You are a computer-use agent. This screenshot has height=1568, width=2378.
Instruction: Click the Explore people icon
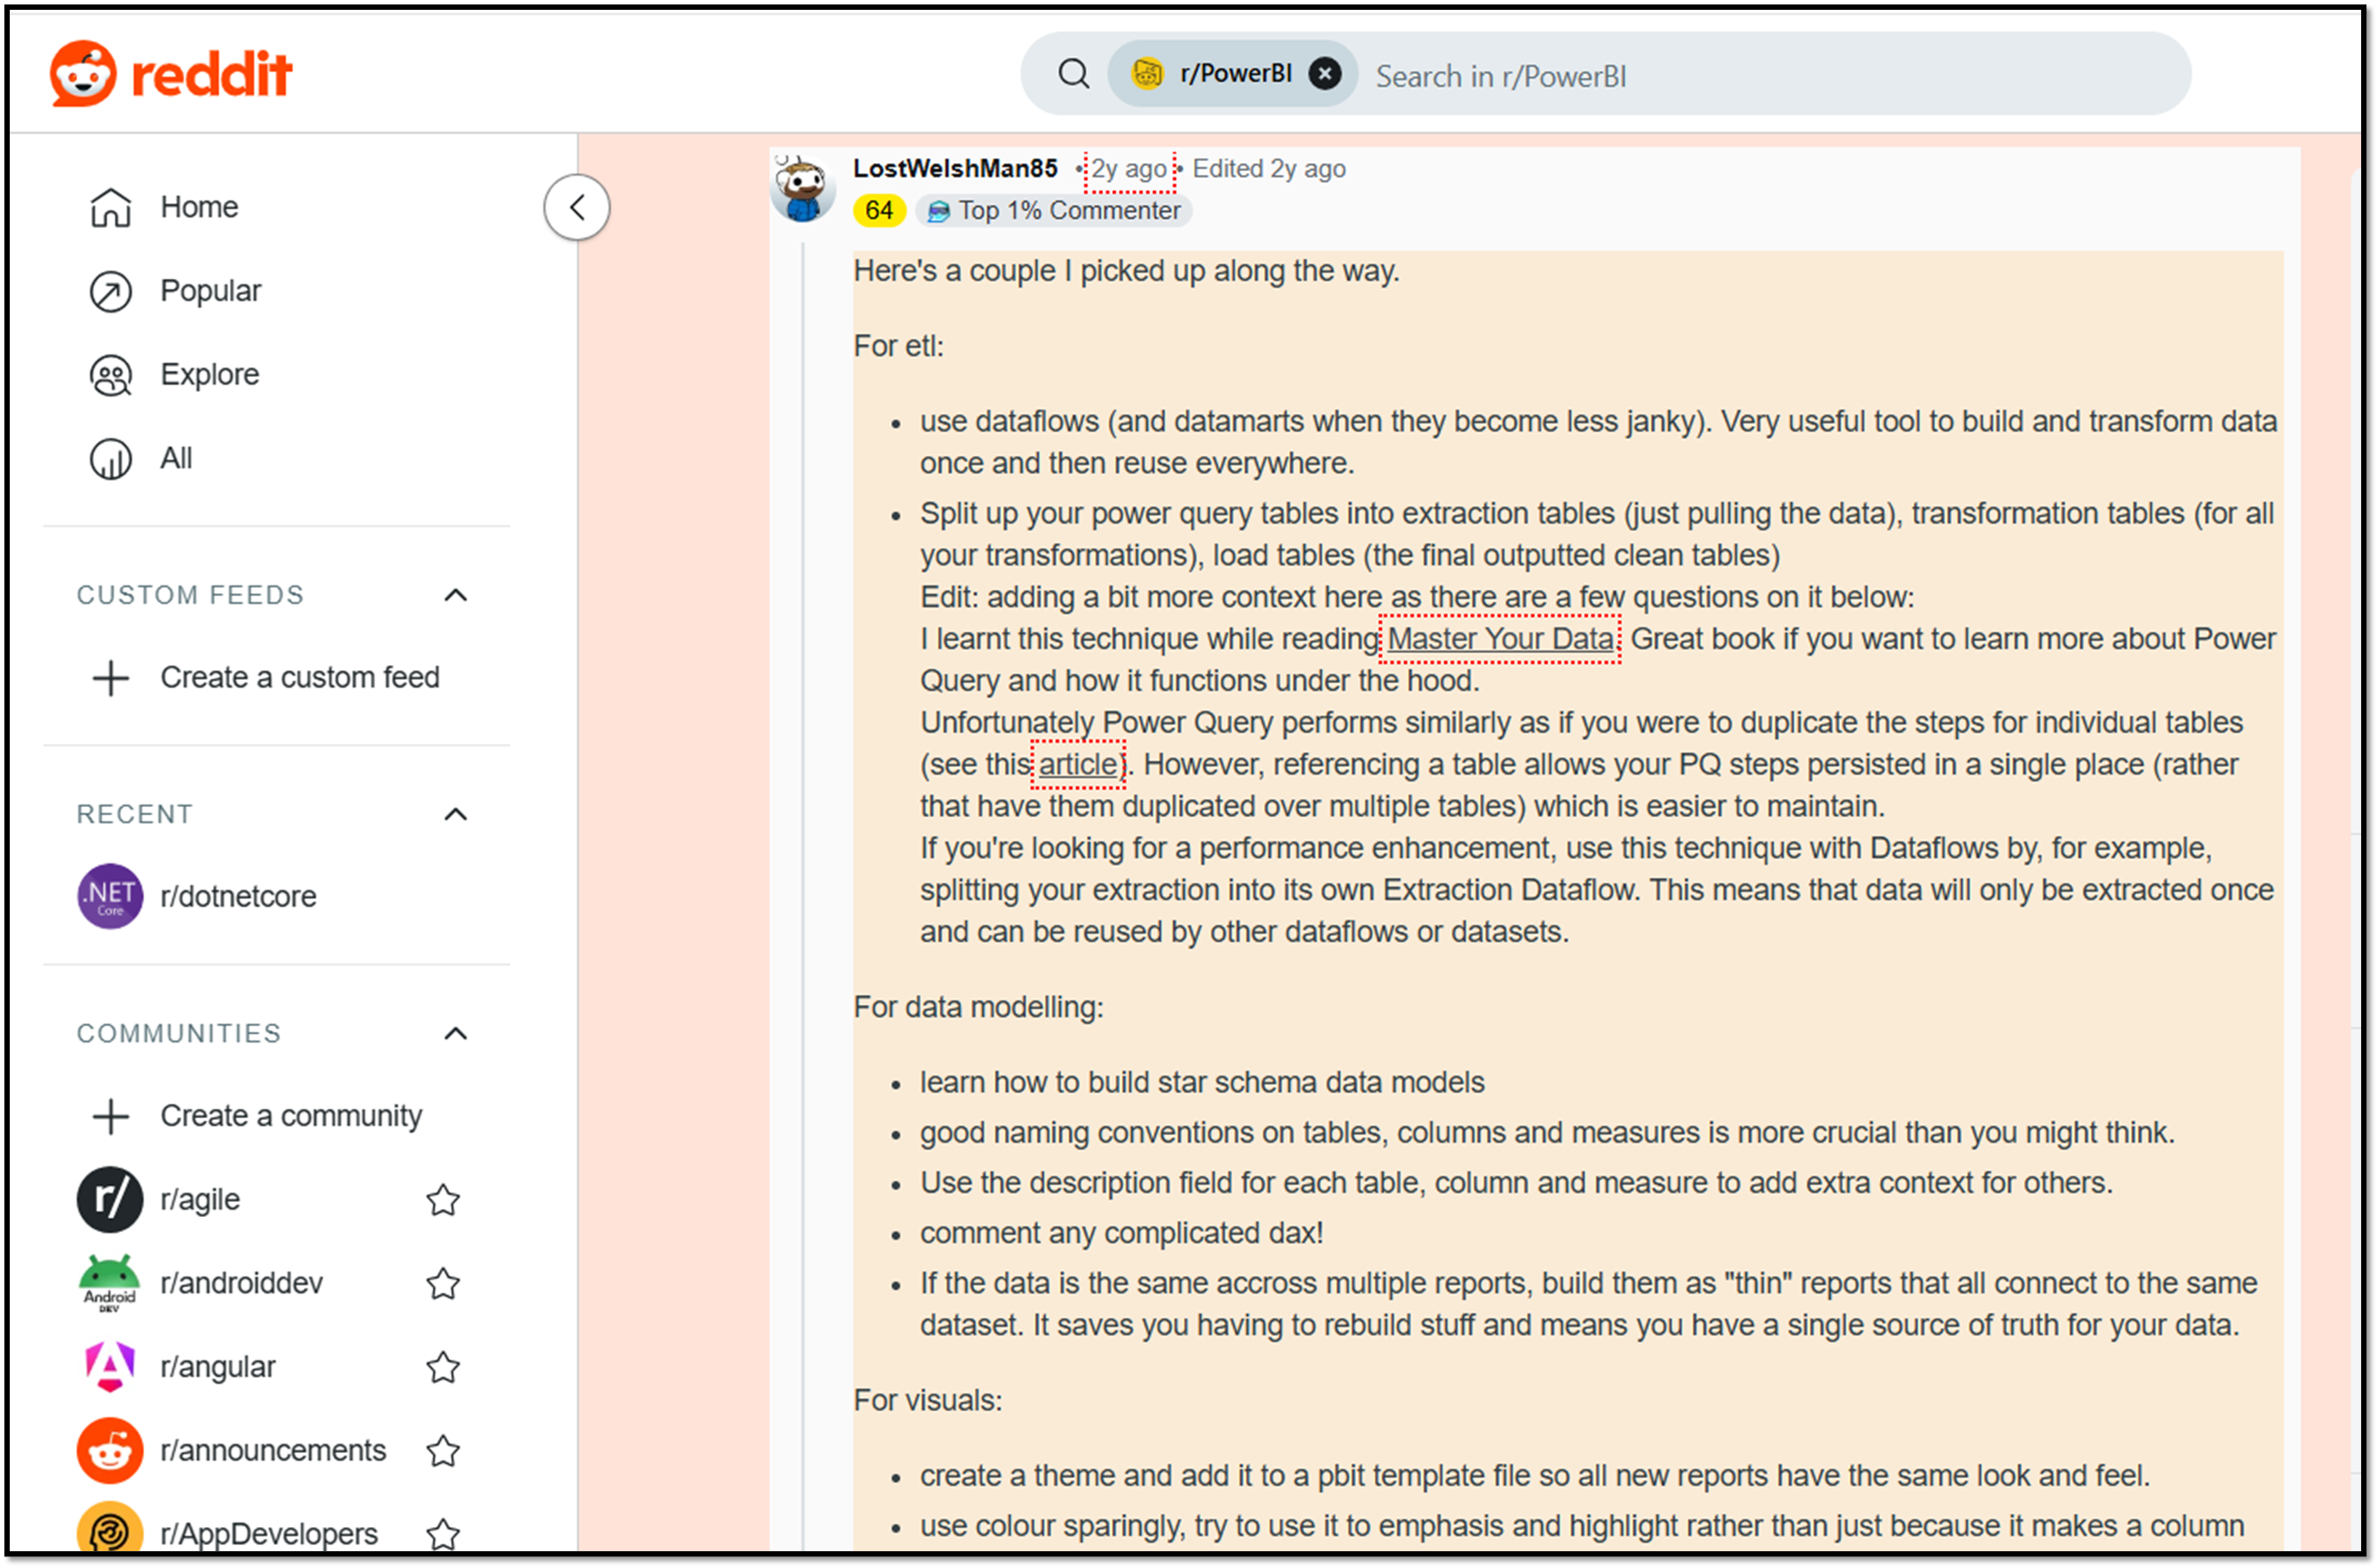click(110, 375)
